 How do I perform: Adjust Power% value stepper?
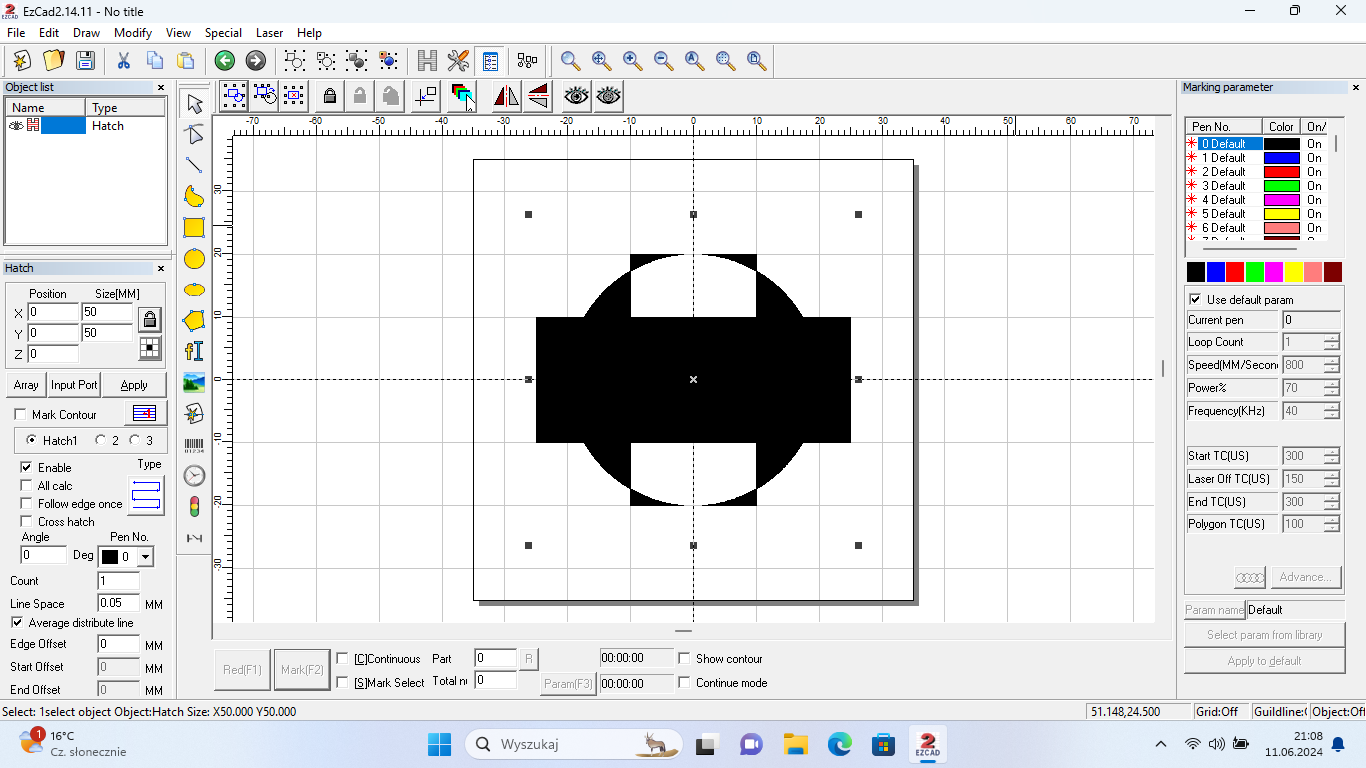pyautogui.click(x=1331, y=388)
